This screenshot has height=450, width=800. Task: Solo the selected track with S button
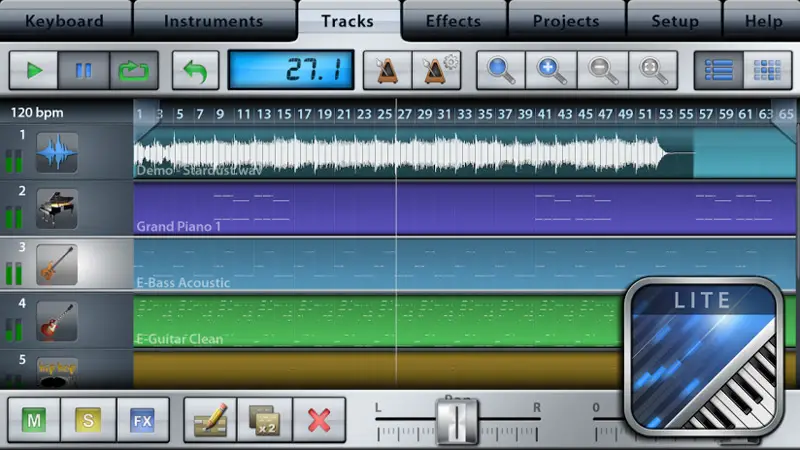88,420
